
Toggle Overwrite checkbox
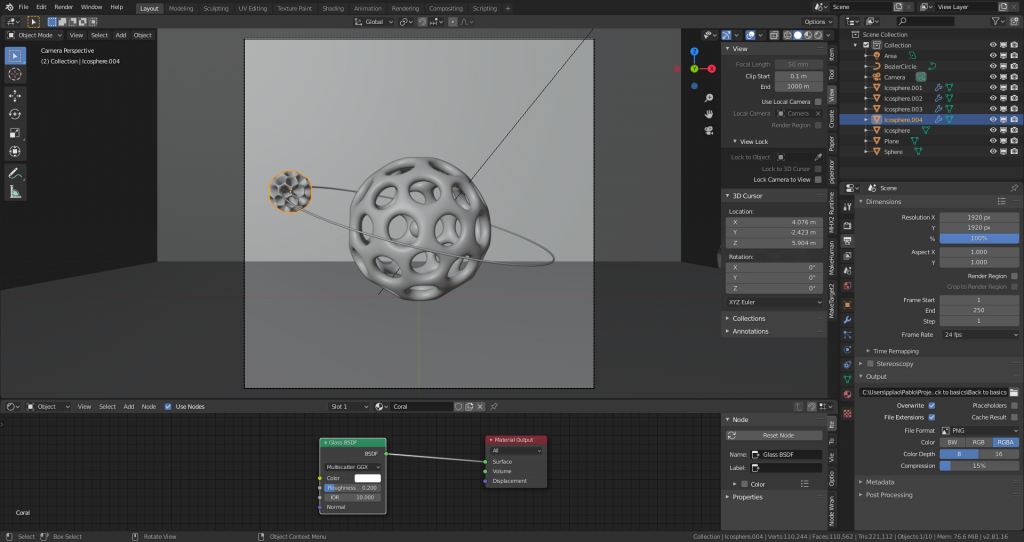point(931,406)
